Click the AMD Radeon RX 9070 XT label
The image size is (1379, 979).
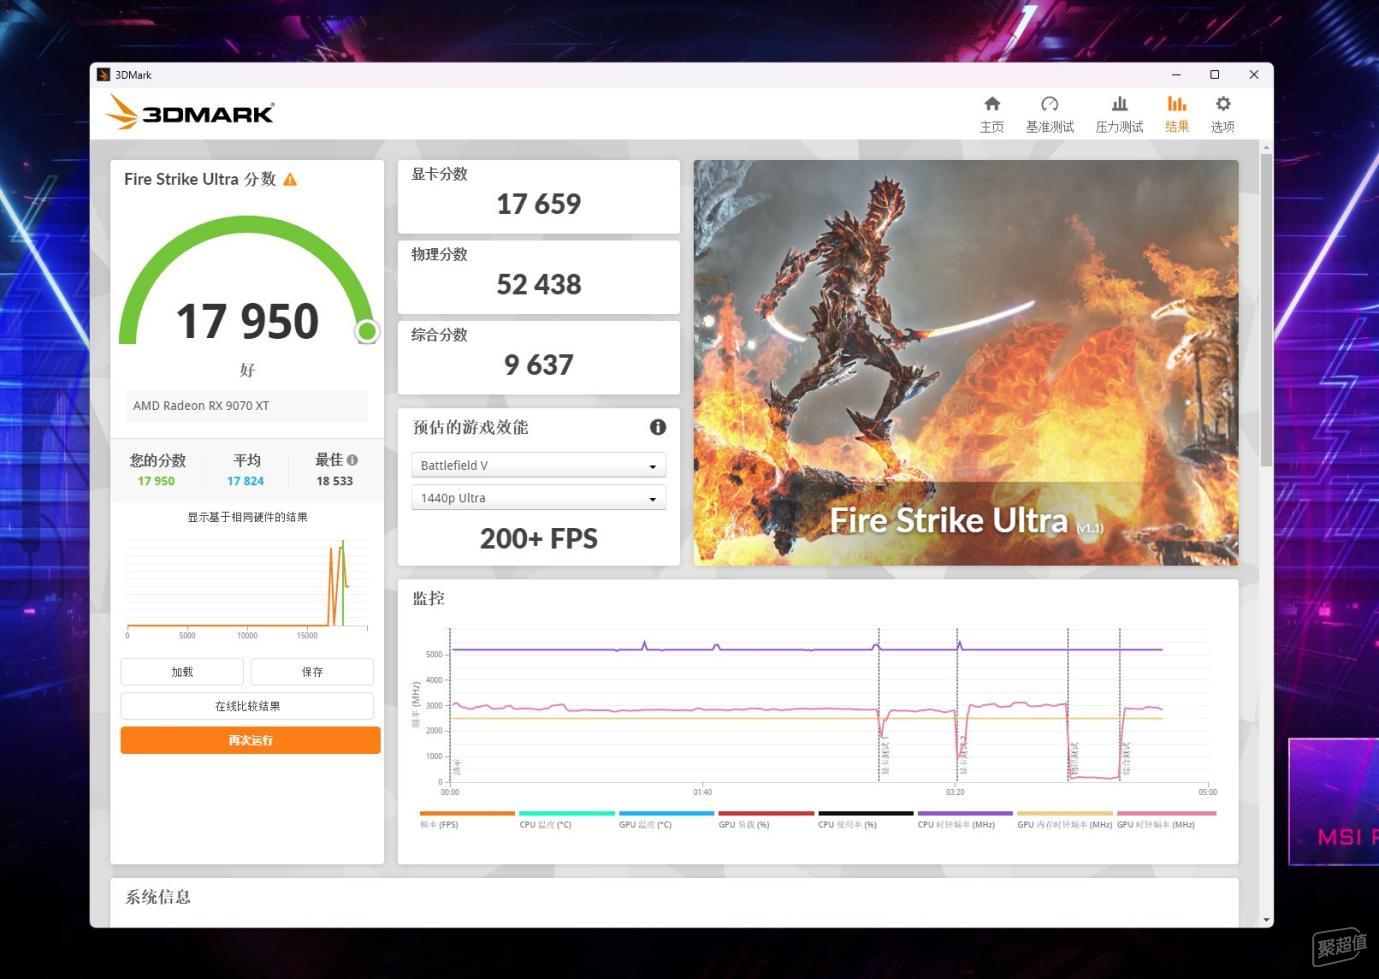[x=201, y=406]
